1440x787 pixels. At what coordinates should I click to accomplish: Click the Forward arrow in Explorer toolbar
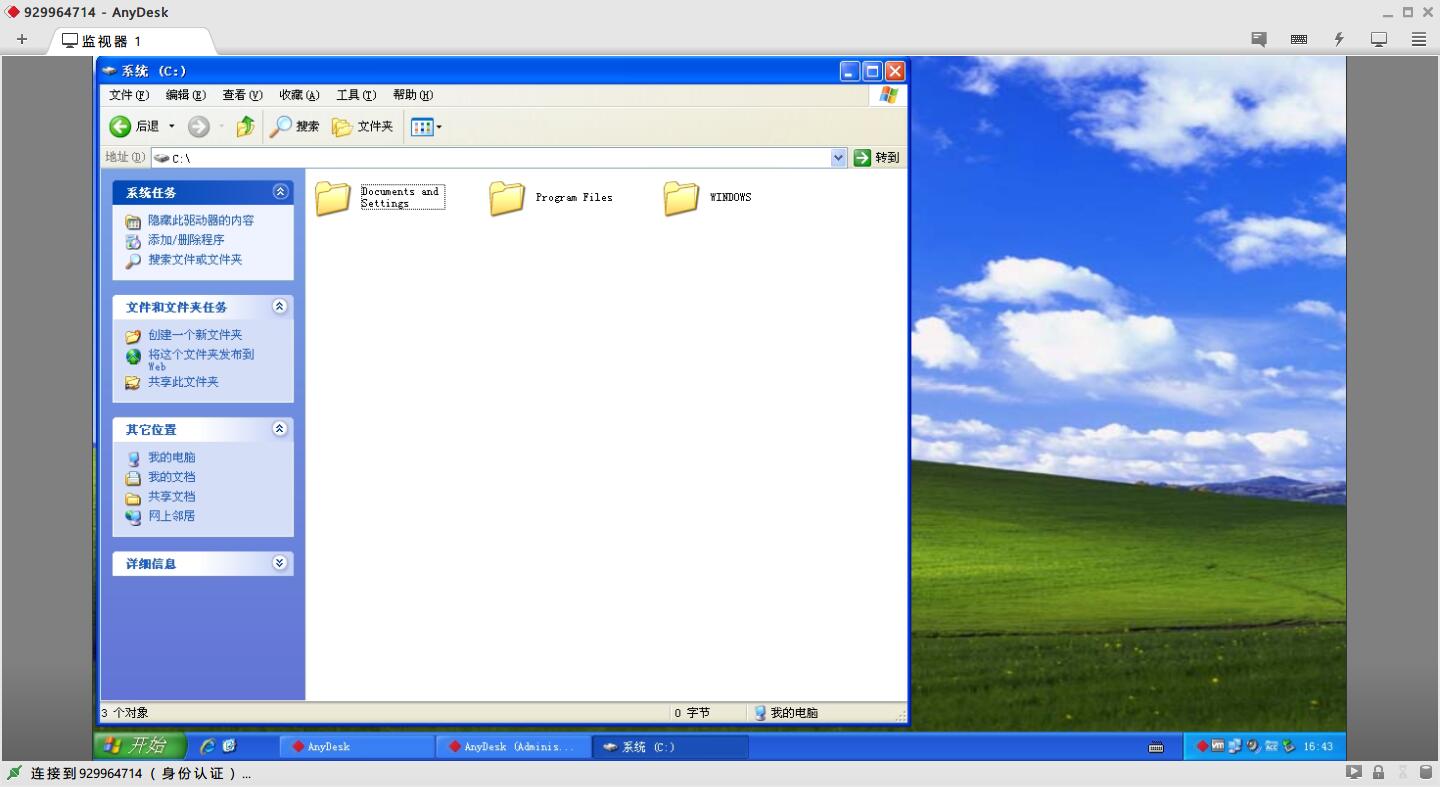(199, 126)
